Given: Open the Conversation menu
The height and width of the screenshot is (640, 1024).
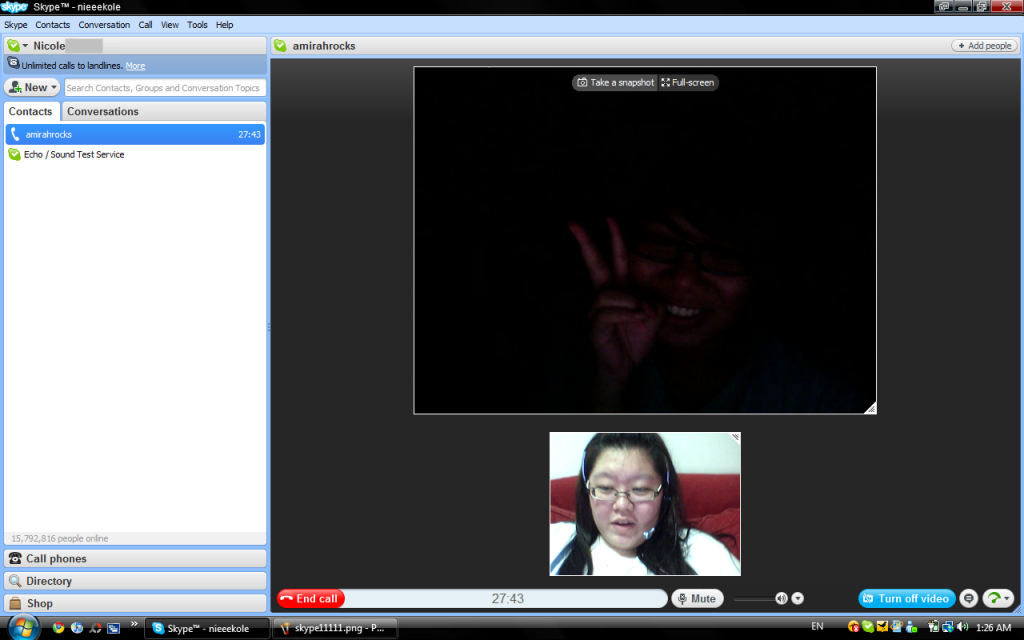Looking at the screenshot, I should pyautogui.click(x=104, y=25).
